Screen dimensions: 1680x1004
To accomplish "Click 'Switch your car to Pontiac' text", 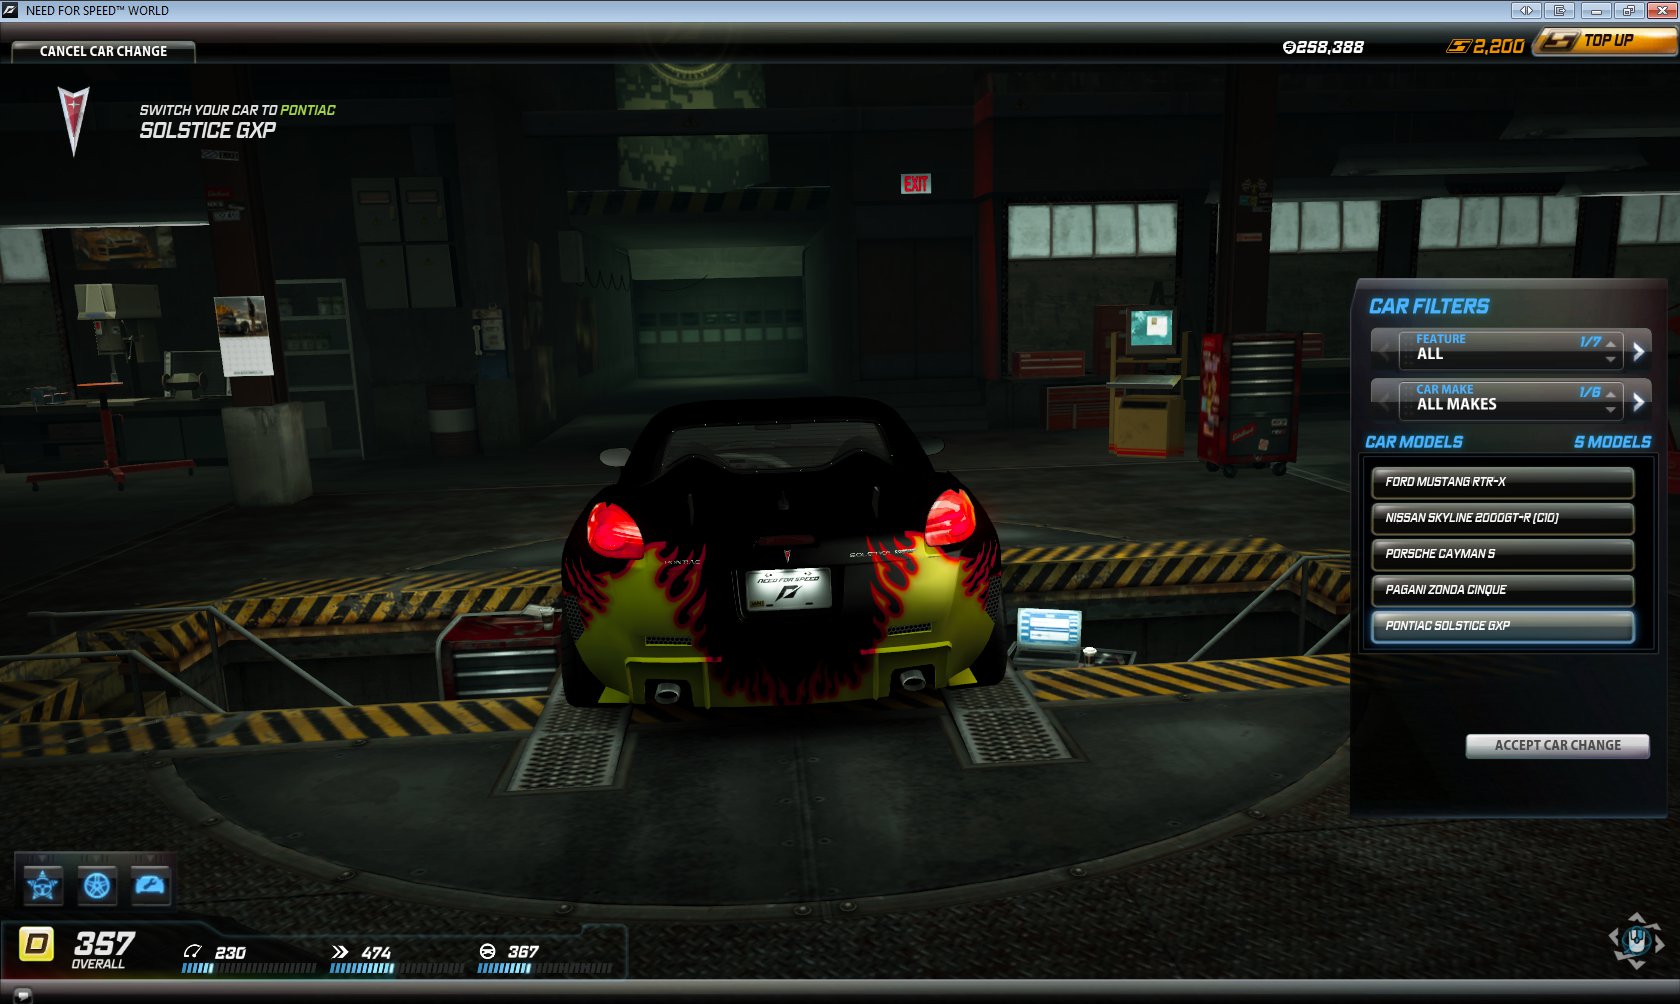I will pyautogui.click(x=237, y=110).
